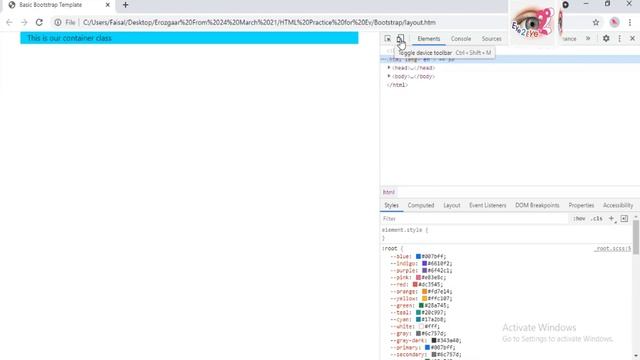Select the Styles tab
Image resolution: width=640 pixels, height=360 pixels.
tap(391, 205)
